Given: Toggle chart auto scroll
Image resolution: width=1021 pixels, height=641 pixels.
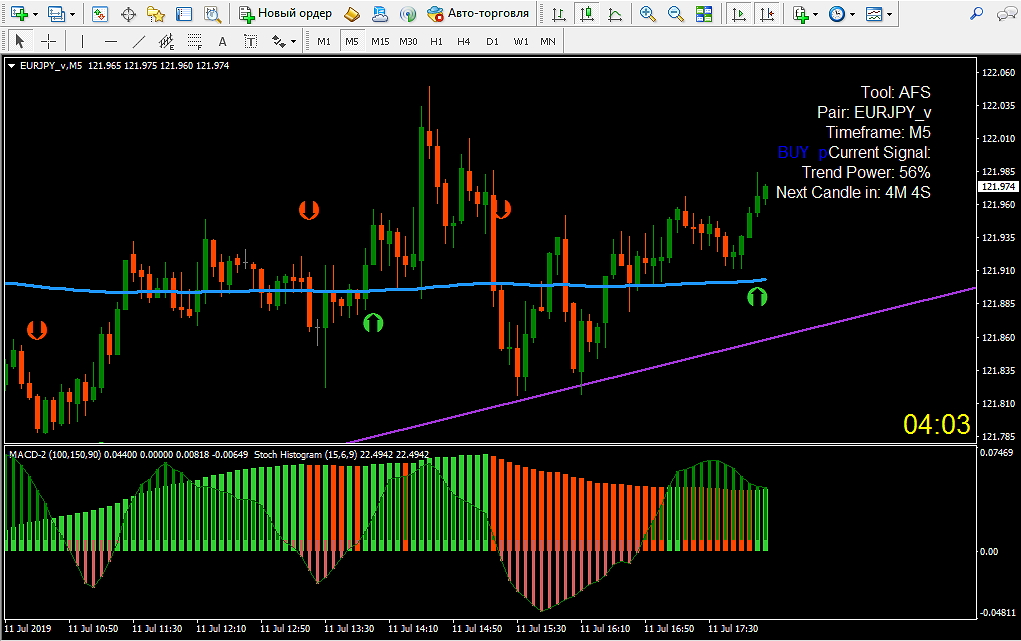Looking at the screenshot, I should click(738, 14).
